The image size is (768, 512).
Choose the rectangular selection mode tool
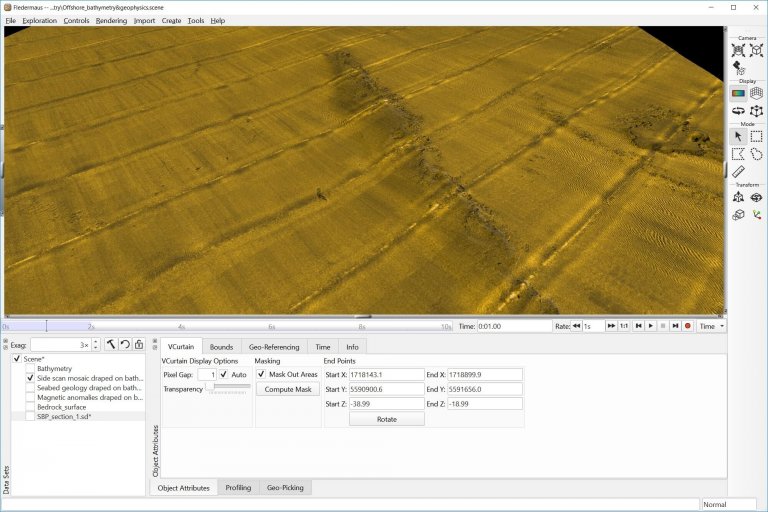[756, 136]
